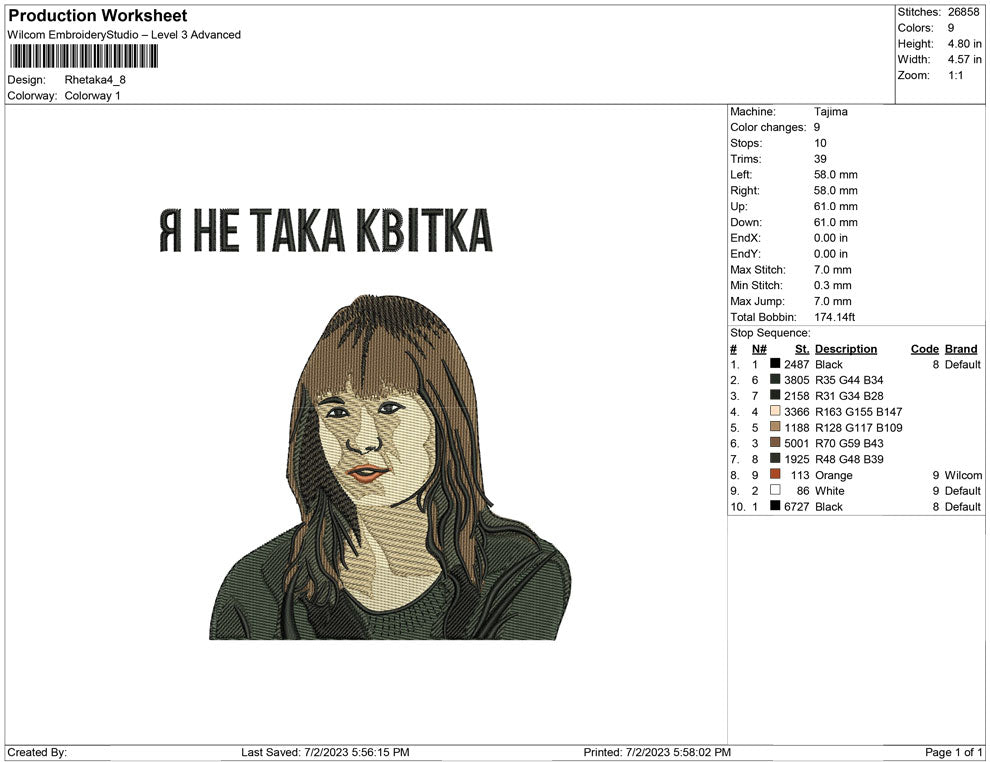Image resolution: width=990 pixels, height=762 pixels.
Task: Click the N# column header
Action: 759,349
